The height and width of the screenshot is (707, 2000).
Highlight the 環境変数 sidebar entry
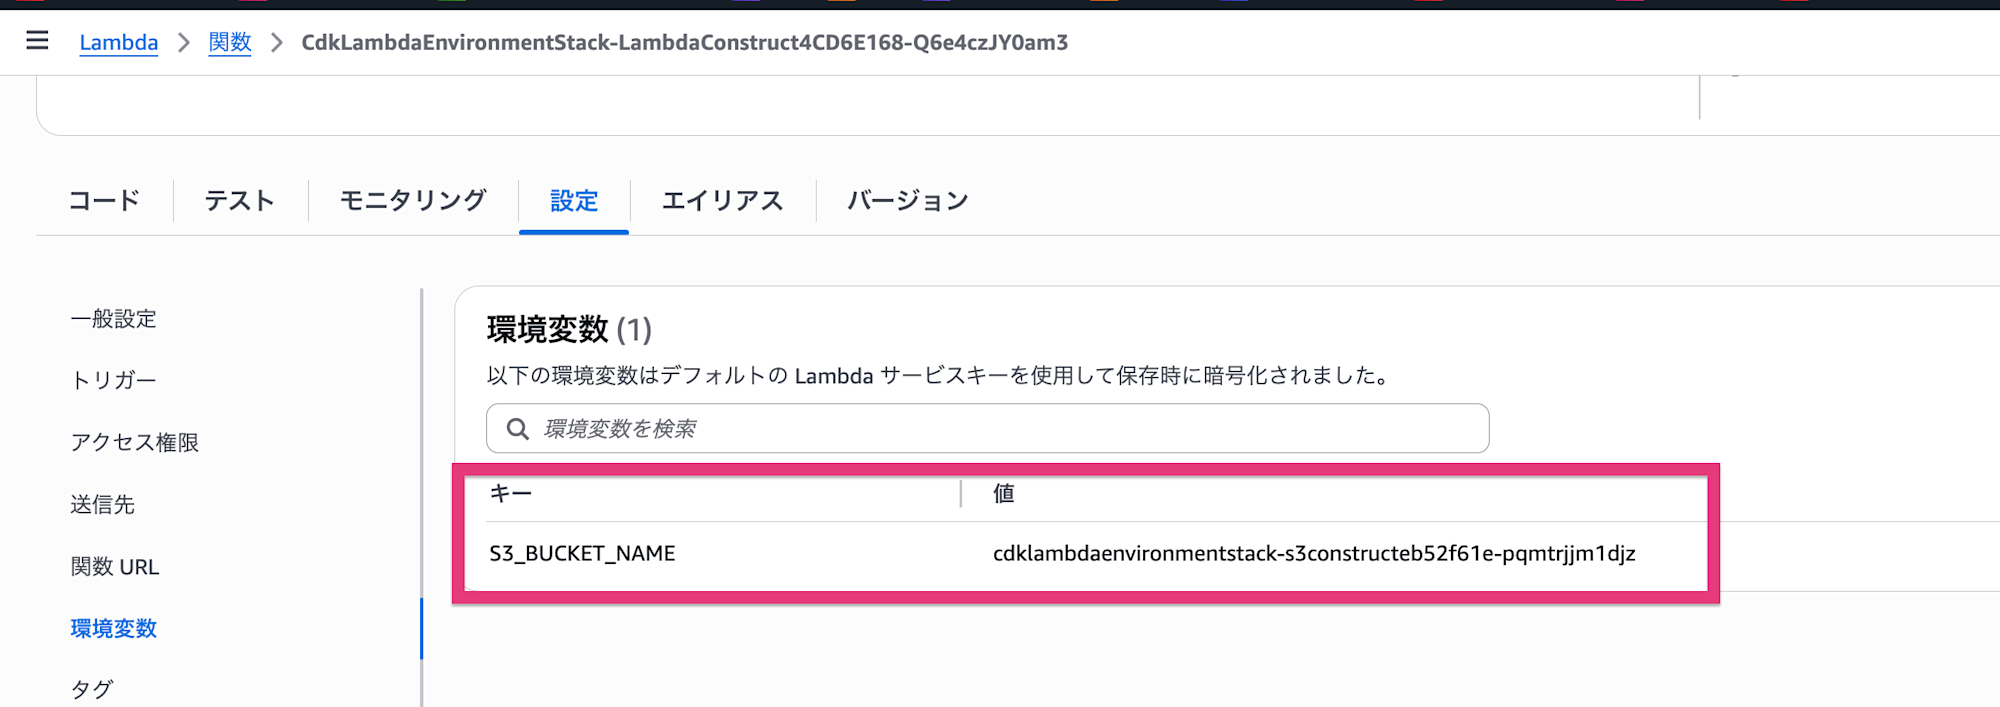pos(113,629)
